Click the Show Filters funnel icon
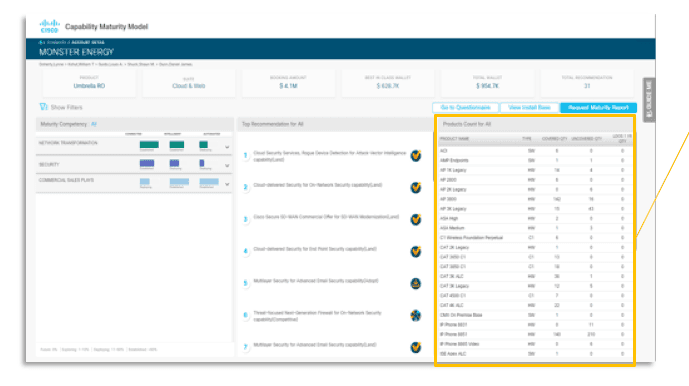This screenshot has height=386, width=689. click(x=43, y=107)
